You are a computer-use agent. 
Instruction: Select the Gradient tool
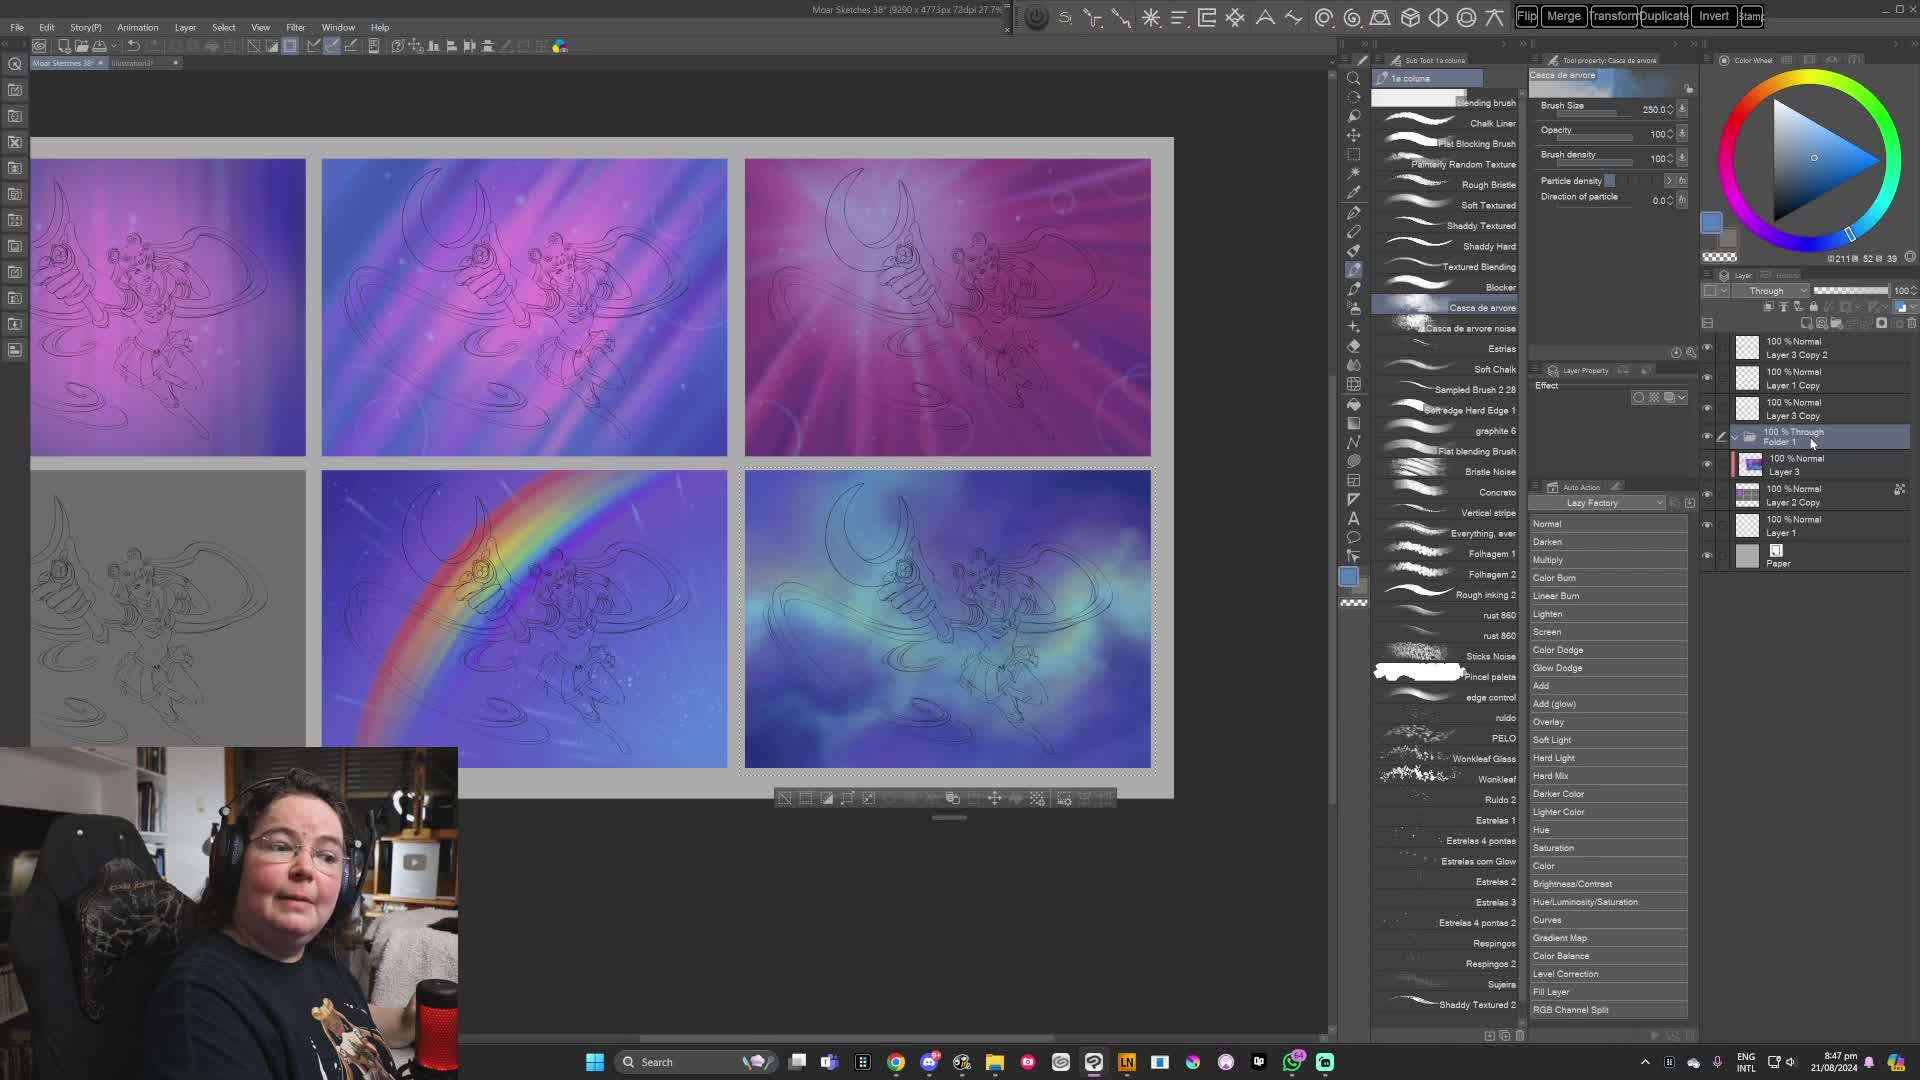(1354, 423)
